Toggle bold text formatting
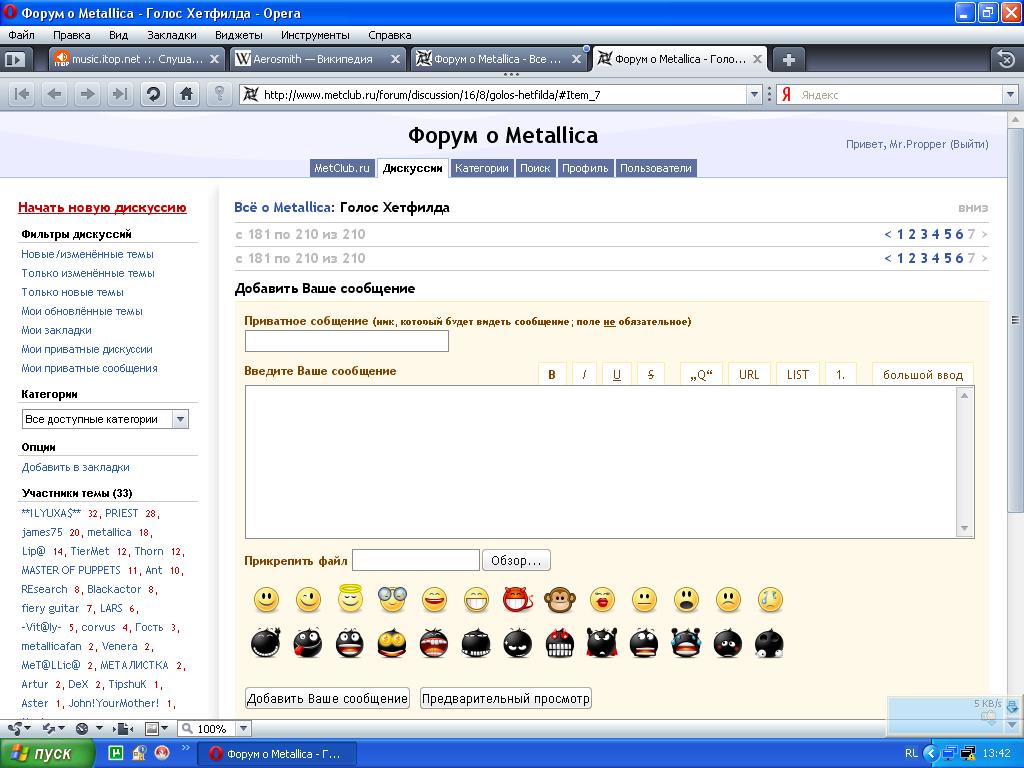Viewport: 1024px width, 768px height. coord(552,375)
